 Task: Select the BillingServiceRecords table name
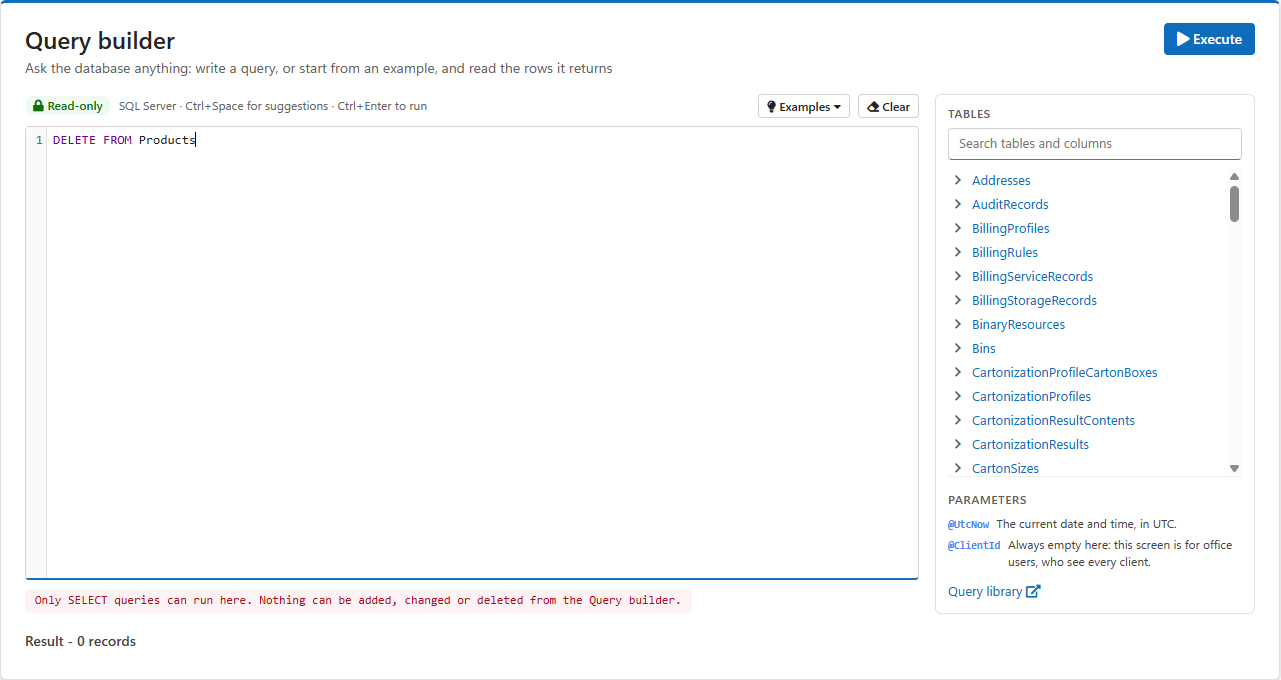click(x=1032, y=277)
